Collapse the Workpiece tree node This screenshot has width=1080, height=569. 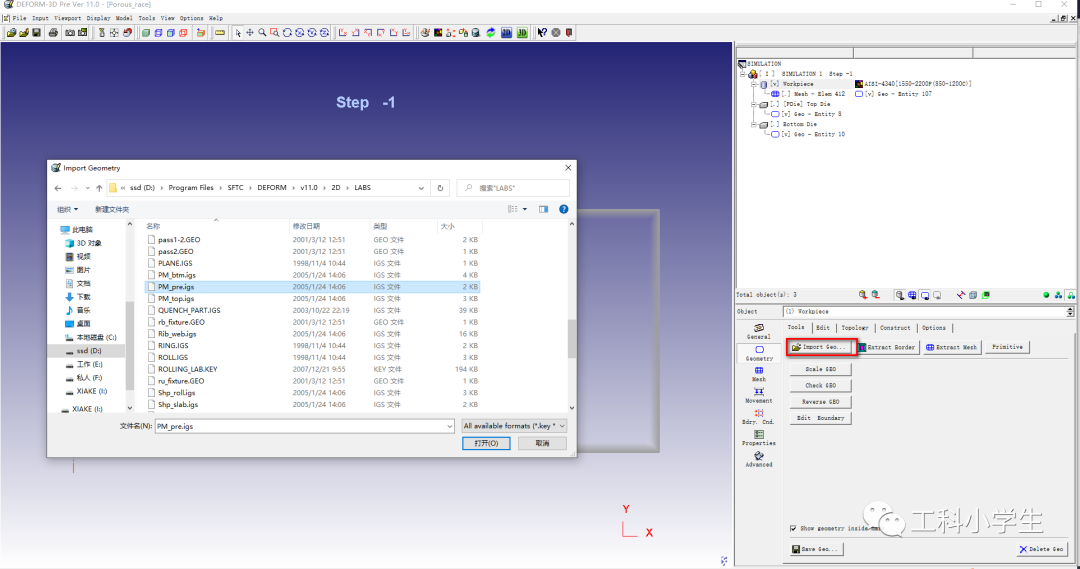pos(754,84)
